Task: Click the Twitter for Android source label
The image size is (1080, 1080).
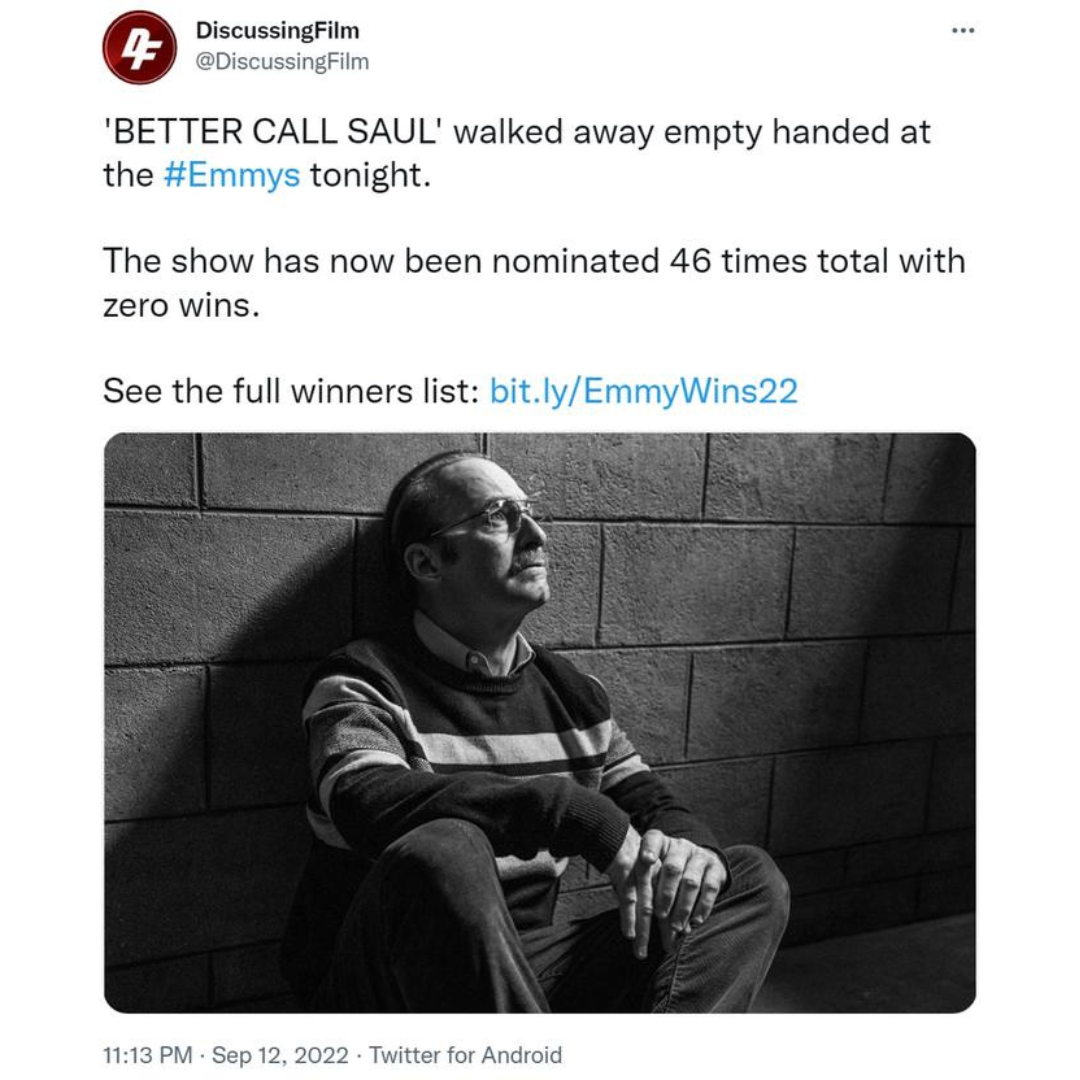Action: 466,1055
